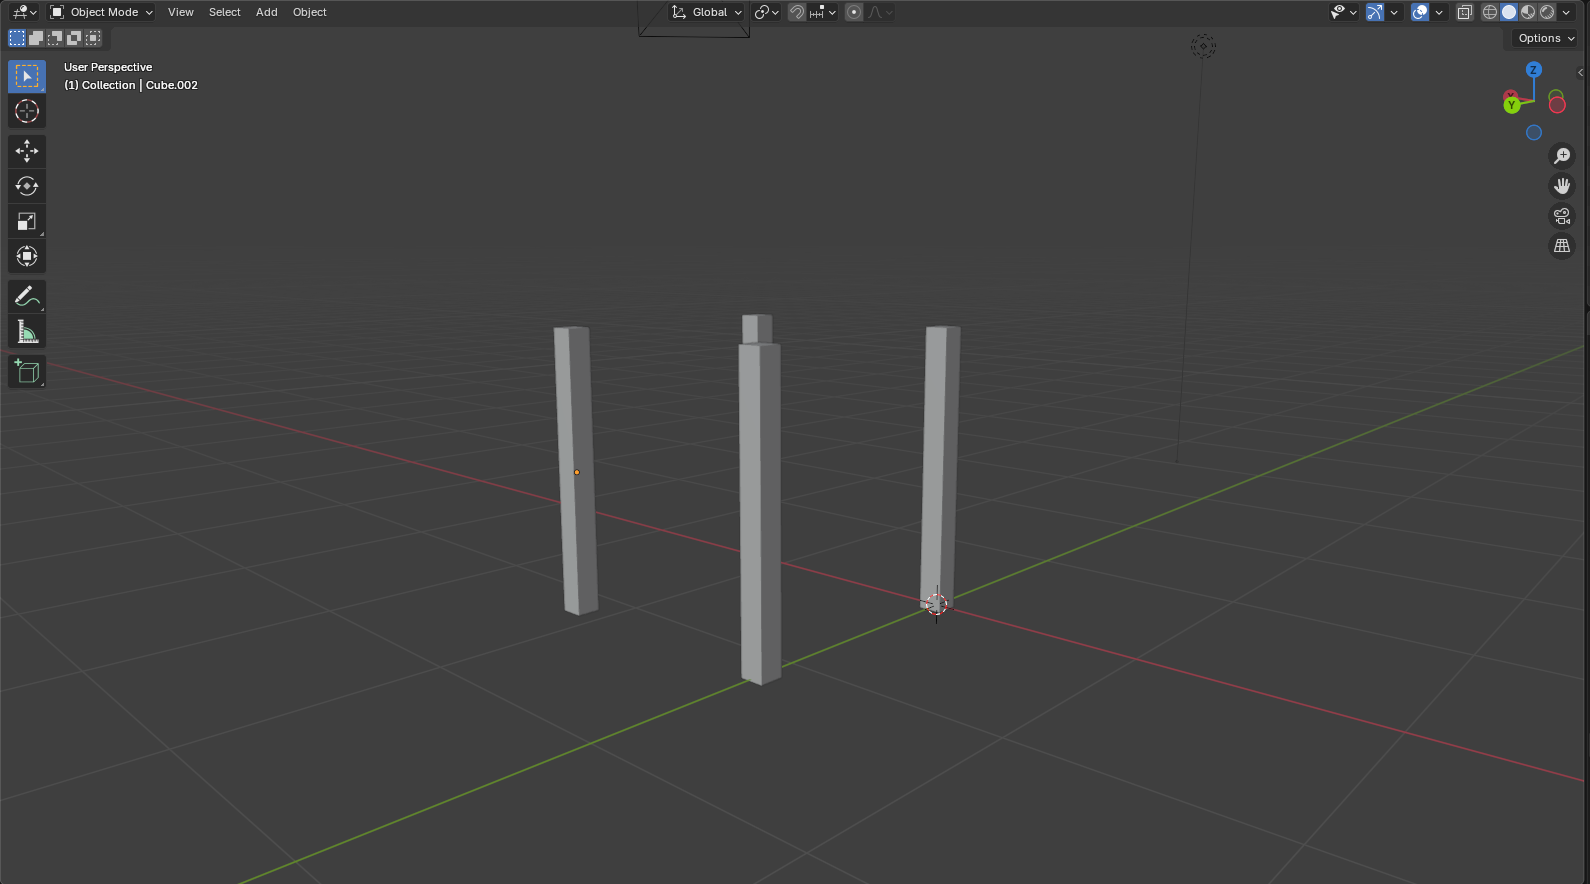Toggle camera view with the camera icon
Image resolution: width=1590 pixels, height=884 pixels.
coord(1562,216)
